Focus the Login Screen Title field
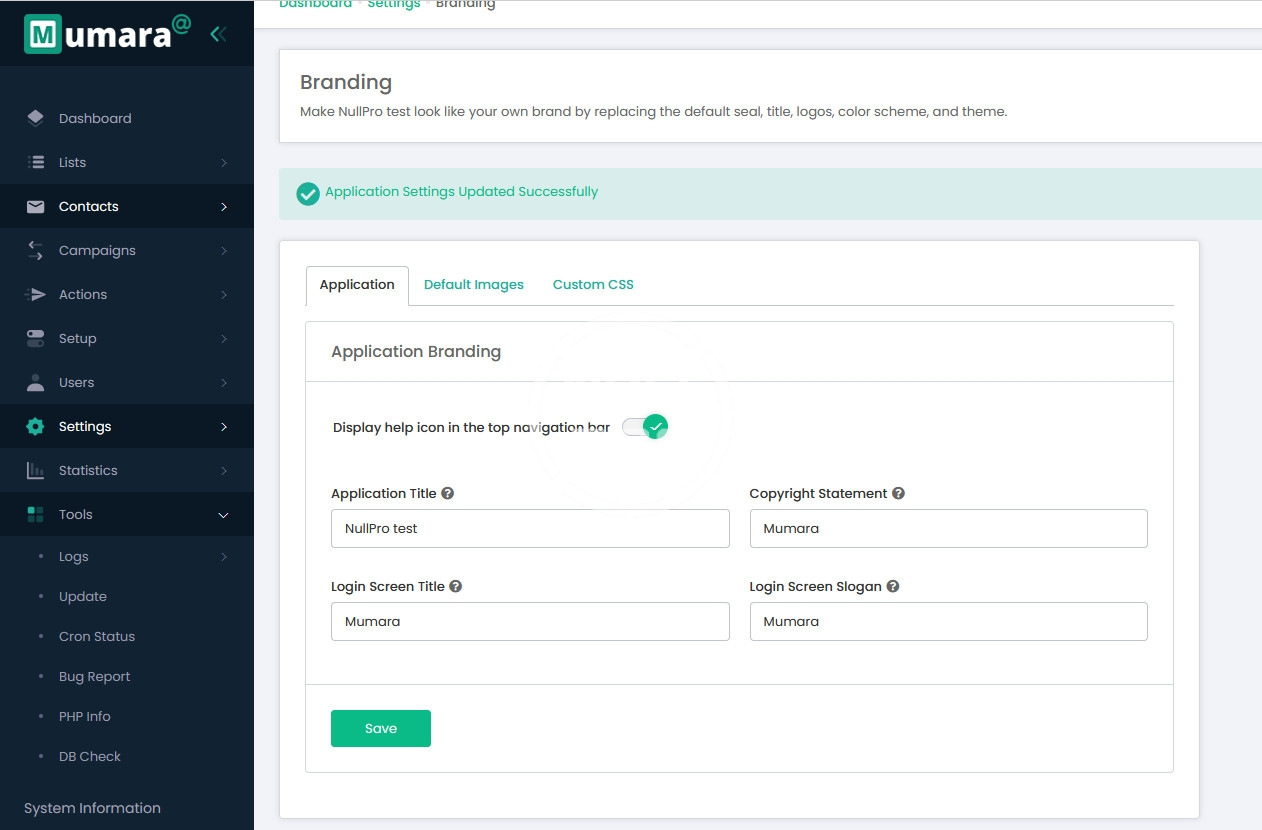This screenshot has width=1262, height=830. pos(530,621)
